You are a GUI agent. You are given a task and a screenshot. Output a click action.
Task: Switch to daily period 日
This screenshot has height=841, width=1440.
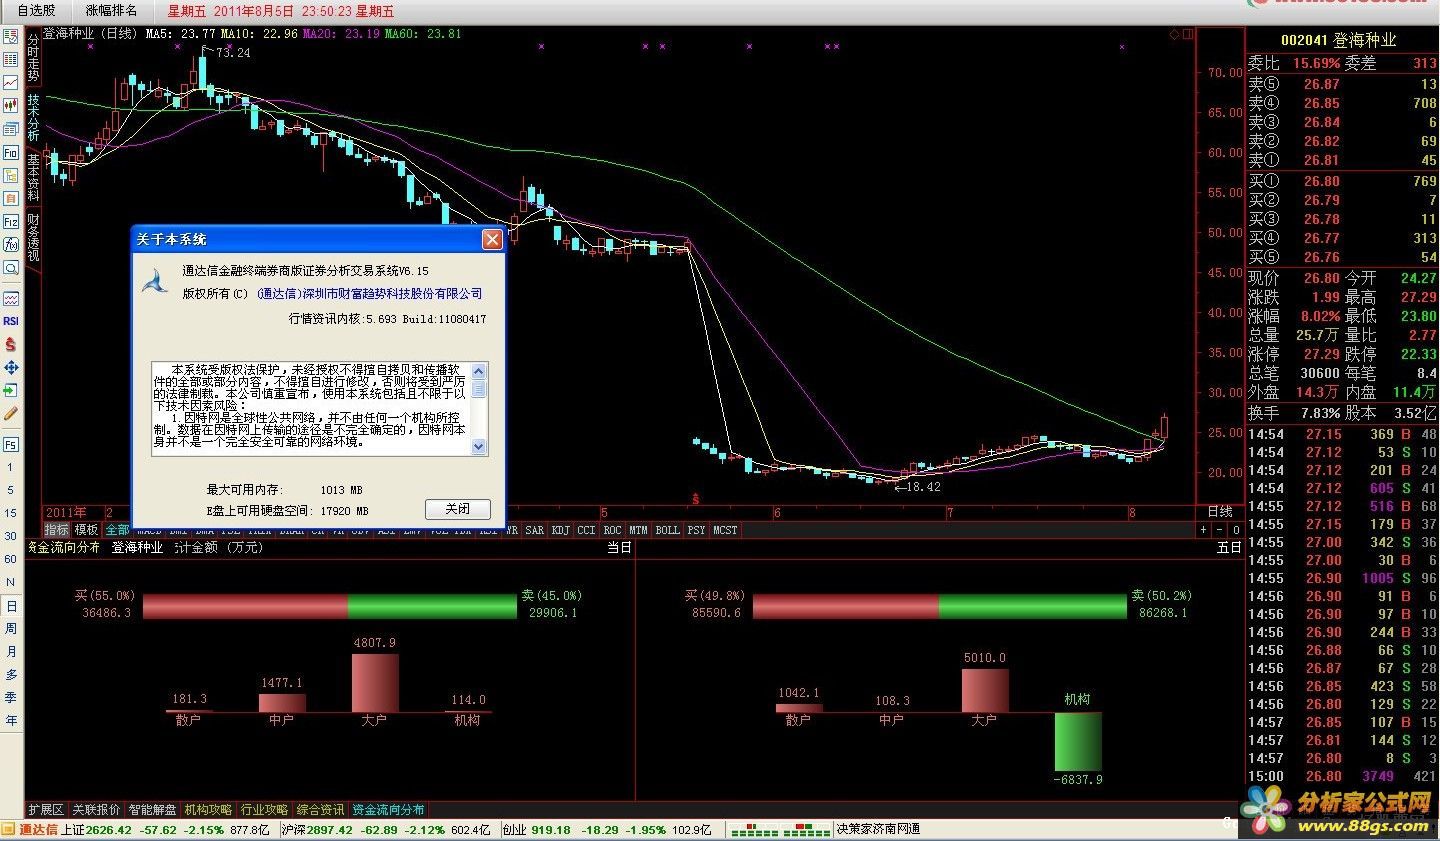pos(11,606)
